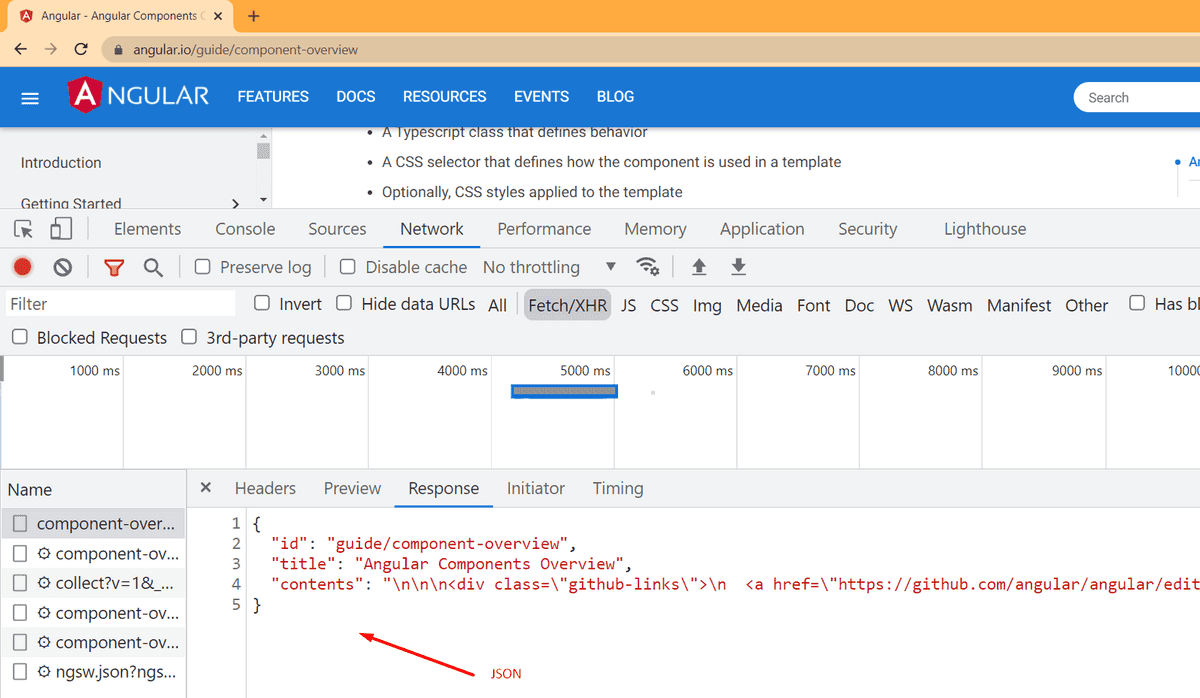Clear all network requests
The height and width of the screenshot is (698, 1200).
click(x=62, y=266)
